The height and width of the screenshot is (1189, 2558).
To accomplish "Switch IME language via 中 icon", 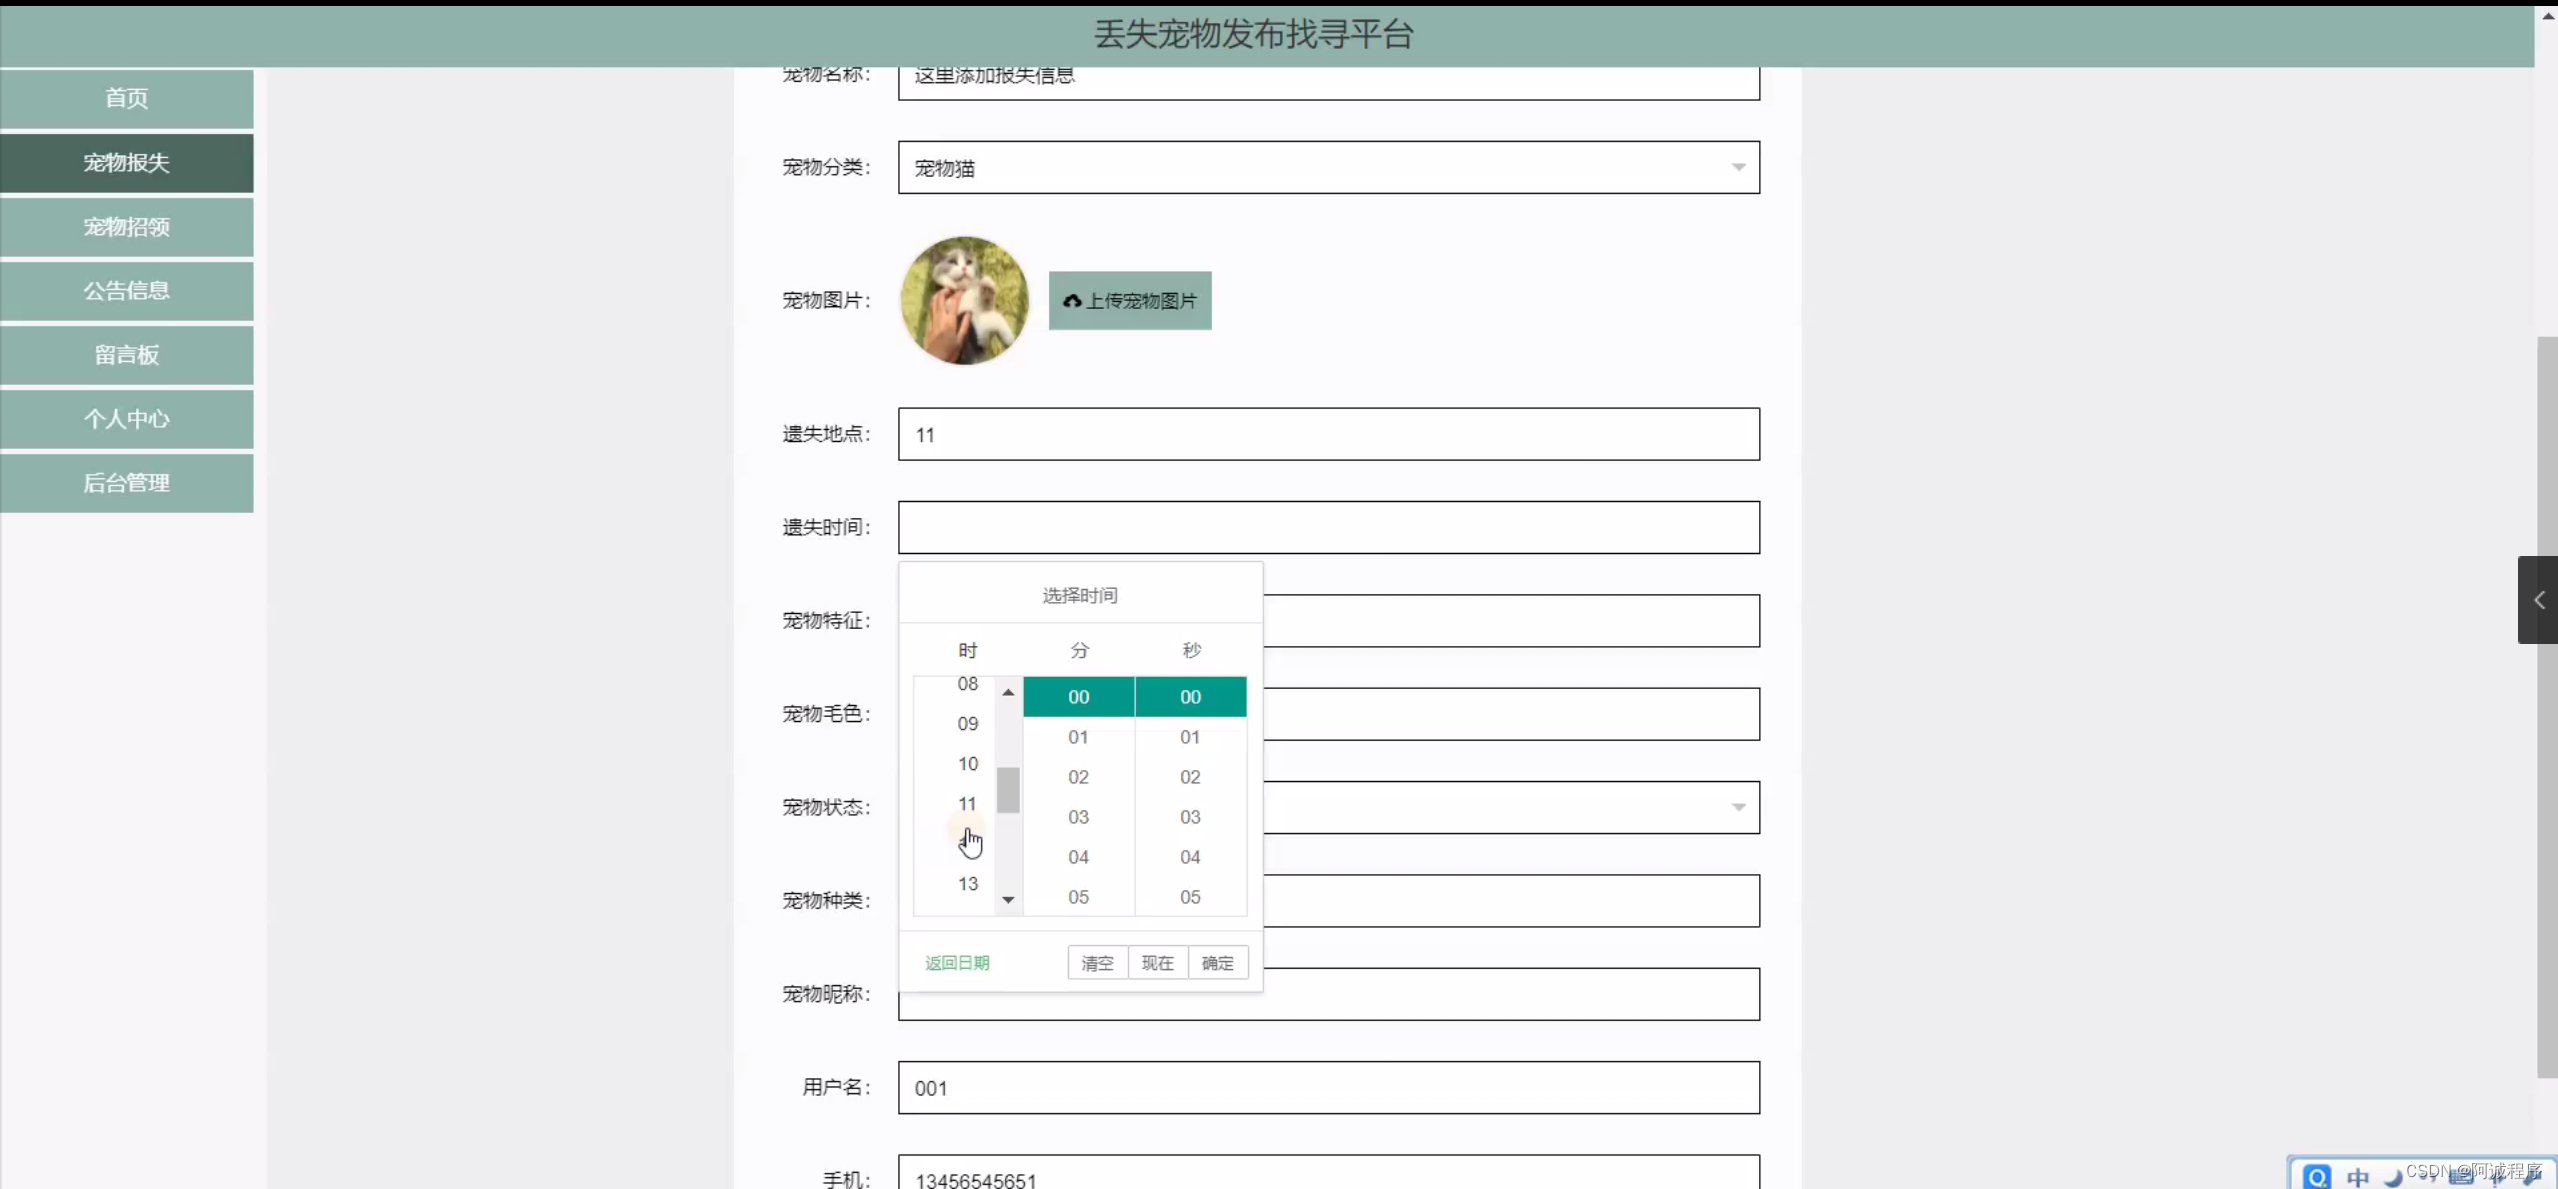I will (2358, 1177).
